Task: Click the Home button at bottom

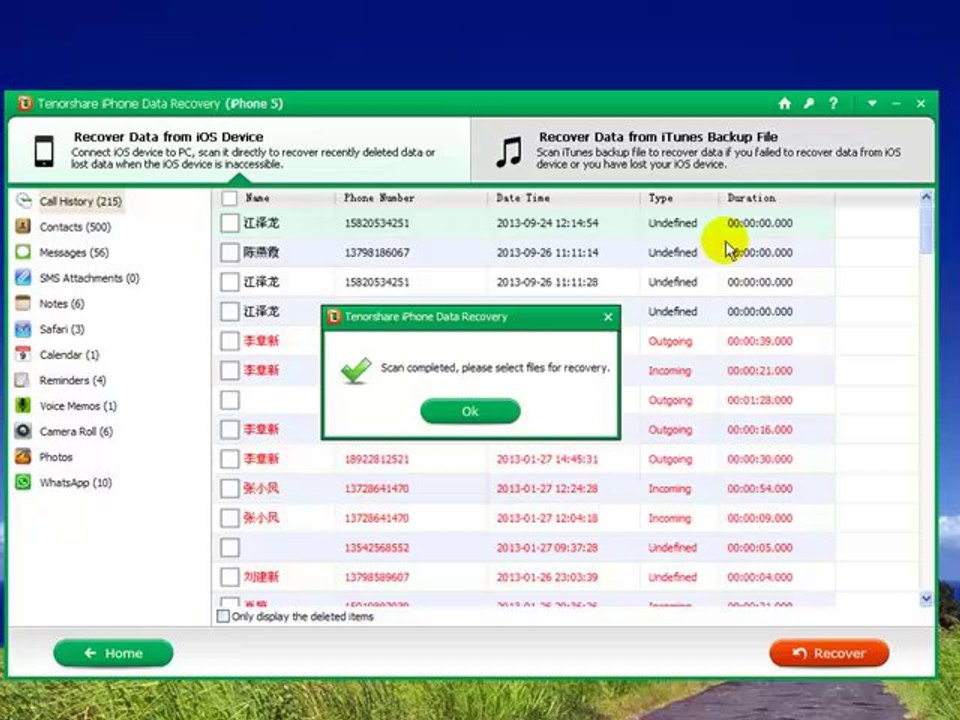Action: 113,653
